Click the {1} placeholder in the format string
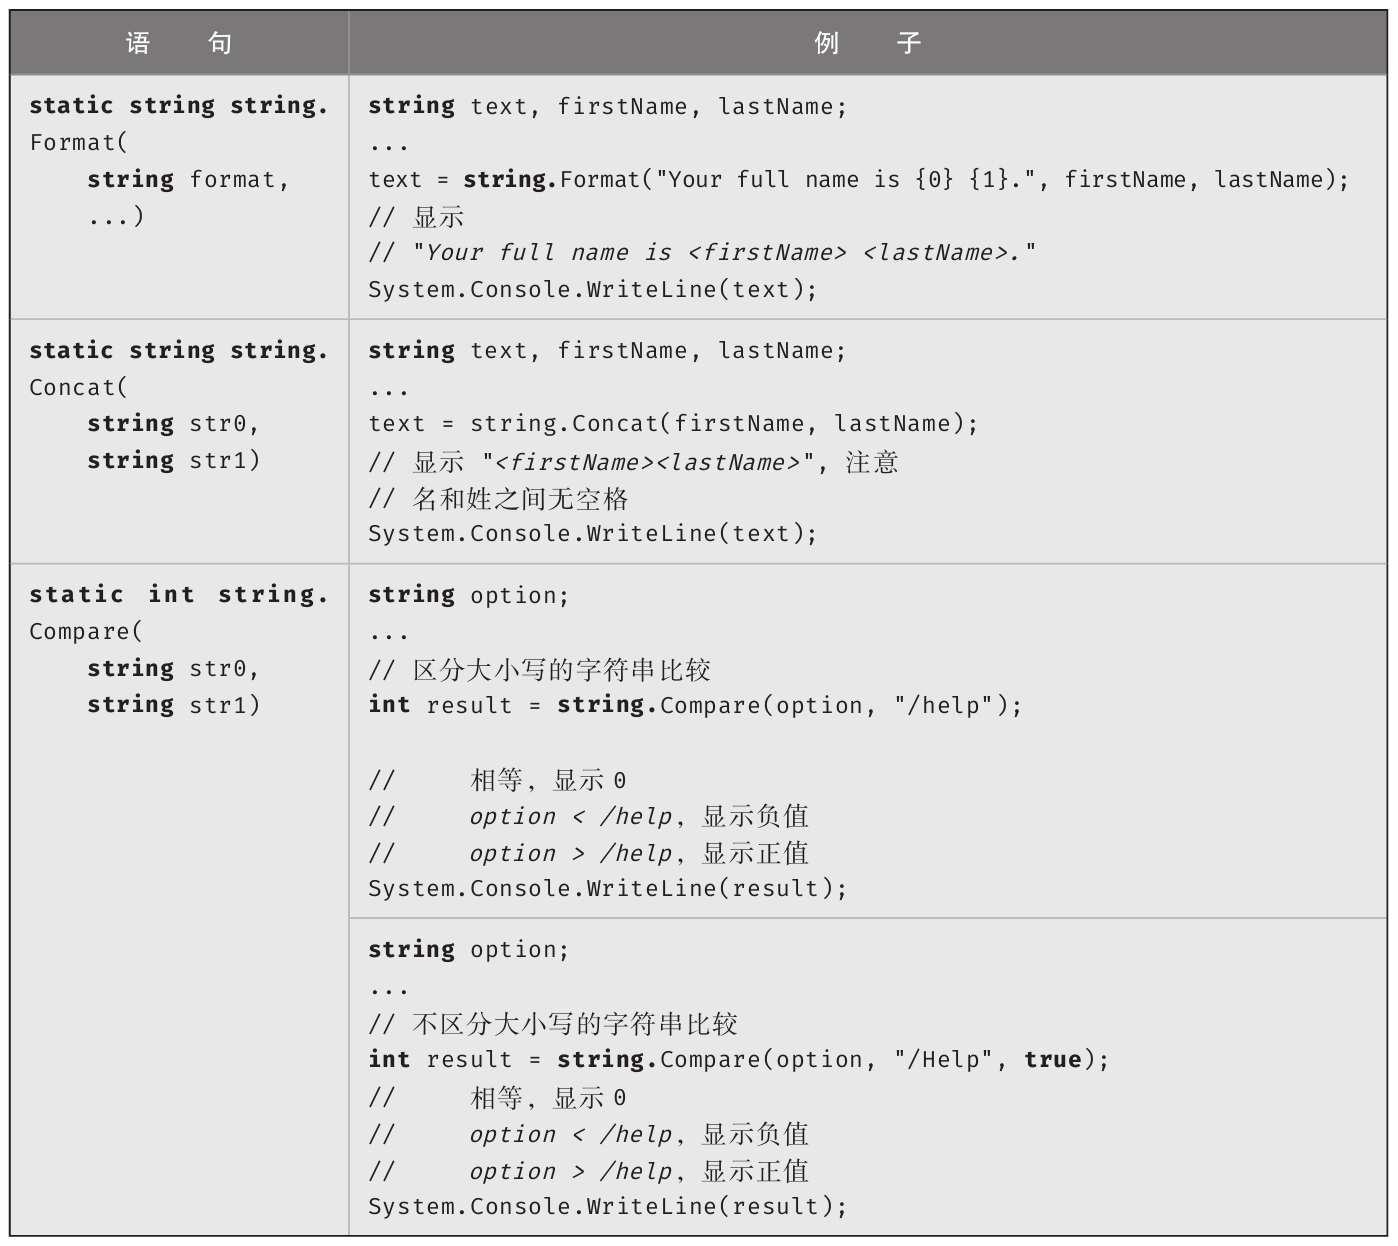1398x1246 pixels. 988,180
